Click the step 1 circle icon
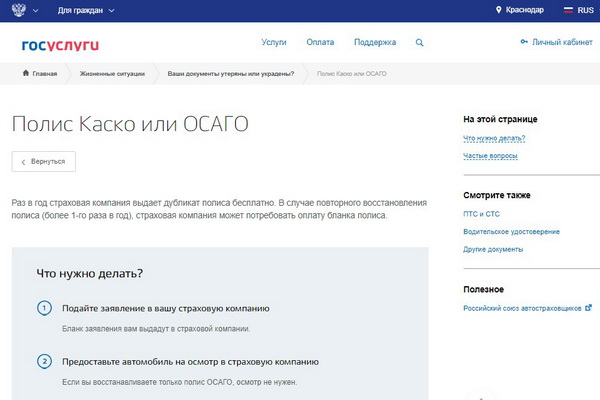 (x=44, y=308)
